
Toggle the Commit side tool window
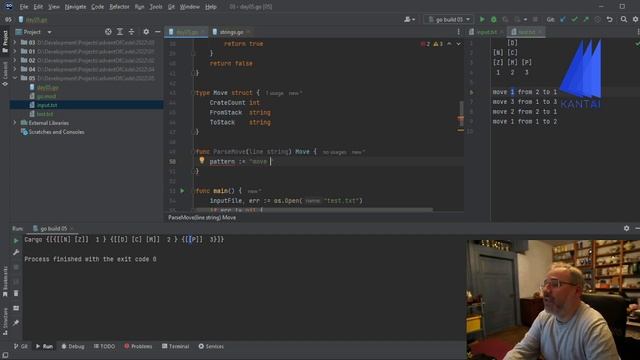coord(5,73)
